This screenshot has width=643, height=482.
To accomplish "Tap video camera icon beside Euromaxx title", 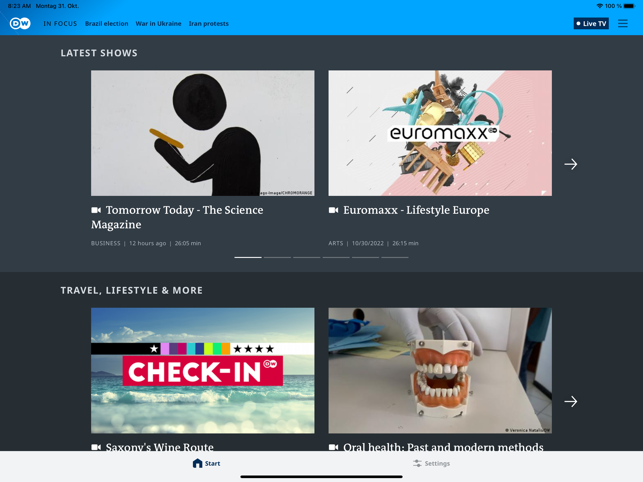I will click(x=333, y=210).
